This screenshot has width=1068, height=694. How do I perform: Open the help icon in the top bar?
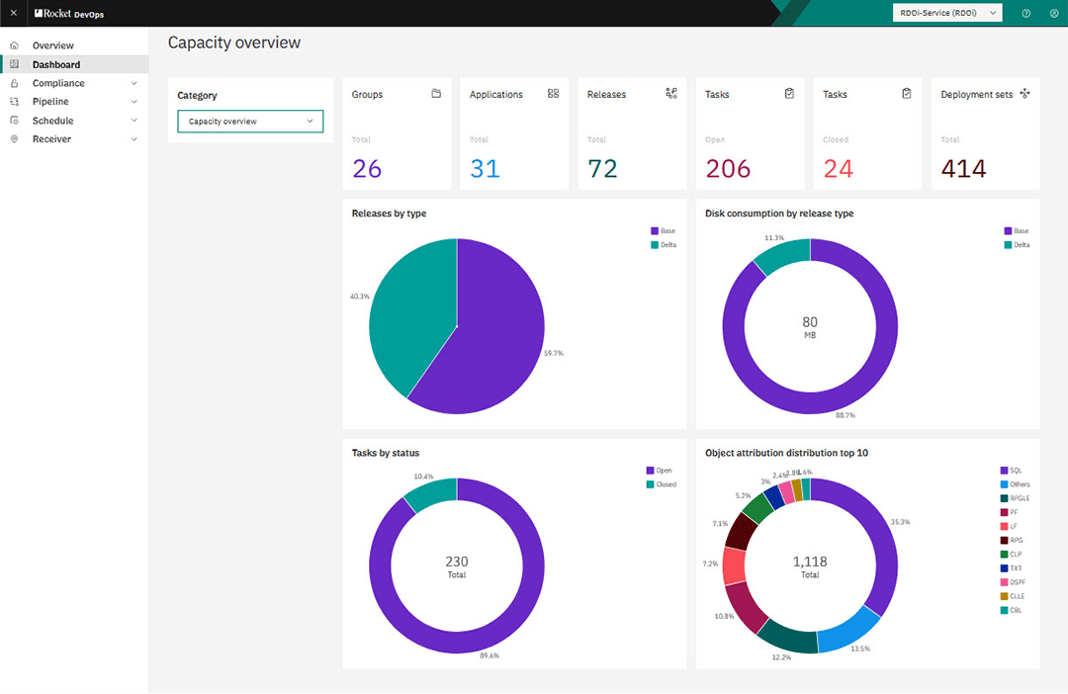tap(1024, 13)
